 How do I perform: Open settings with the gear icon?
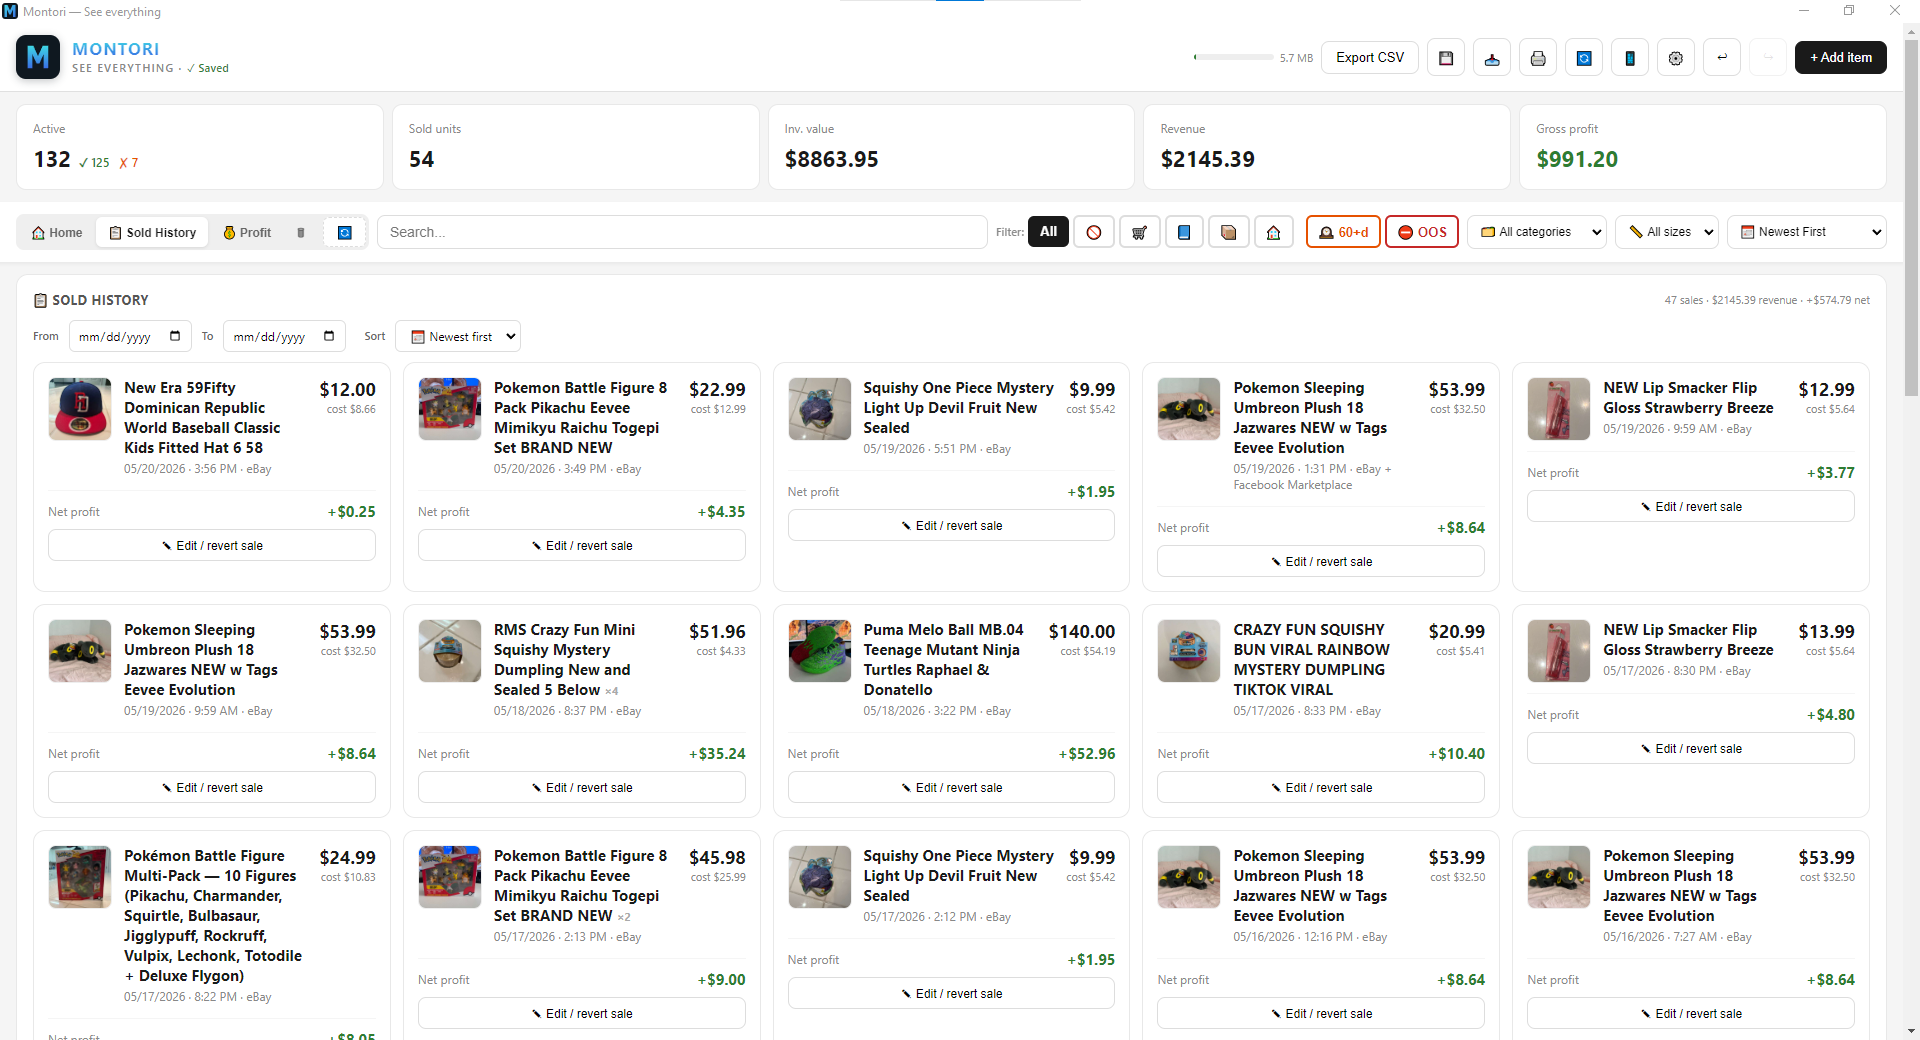[1676, 58]
